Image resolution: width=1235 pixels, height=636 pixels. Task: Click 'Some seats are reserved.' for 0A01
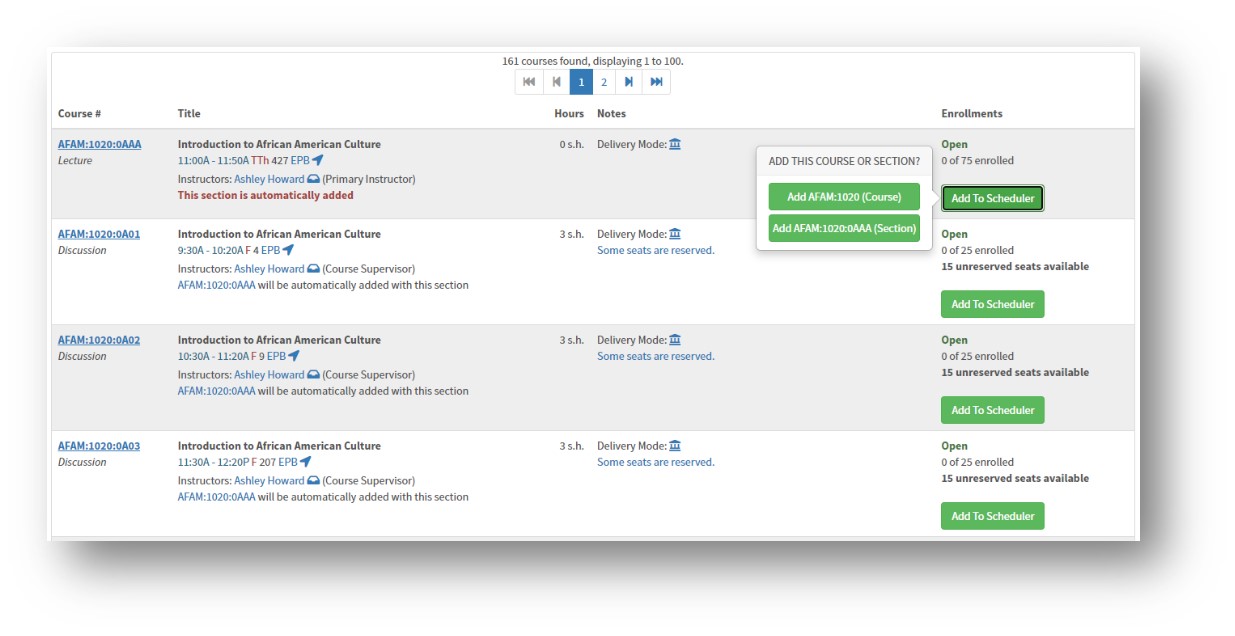click(655, 250)
